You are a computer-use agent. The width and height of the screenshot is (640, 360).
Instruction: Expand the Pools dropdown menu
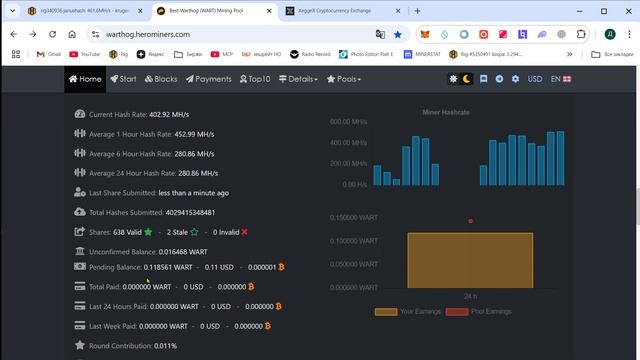(x=344, y=79)
